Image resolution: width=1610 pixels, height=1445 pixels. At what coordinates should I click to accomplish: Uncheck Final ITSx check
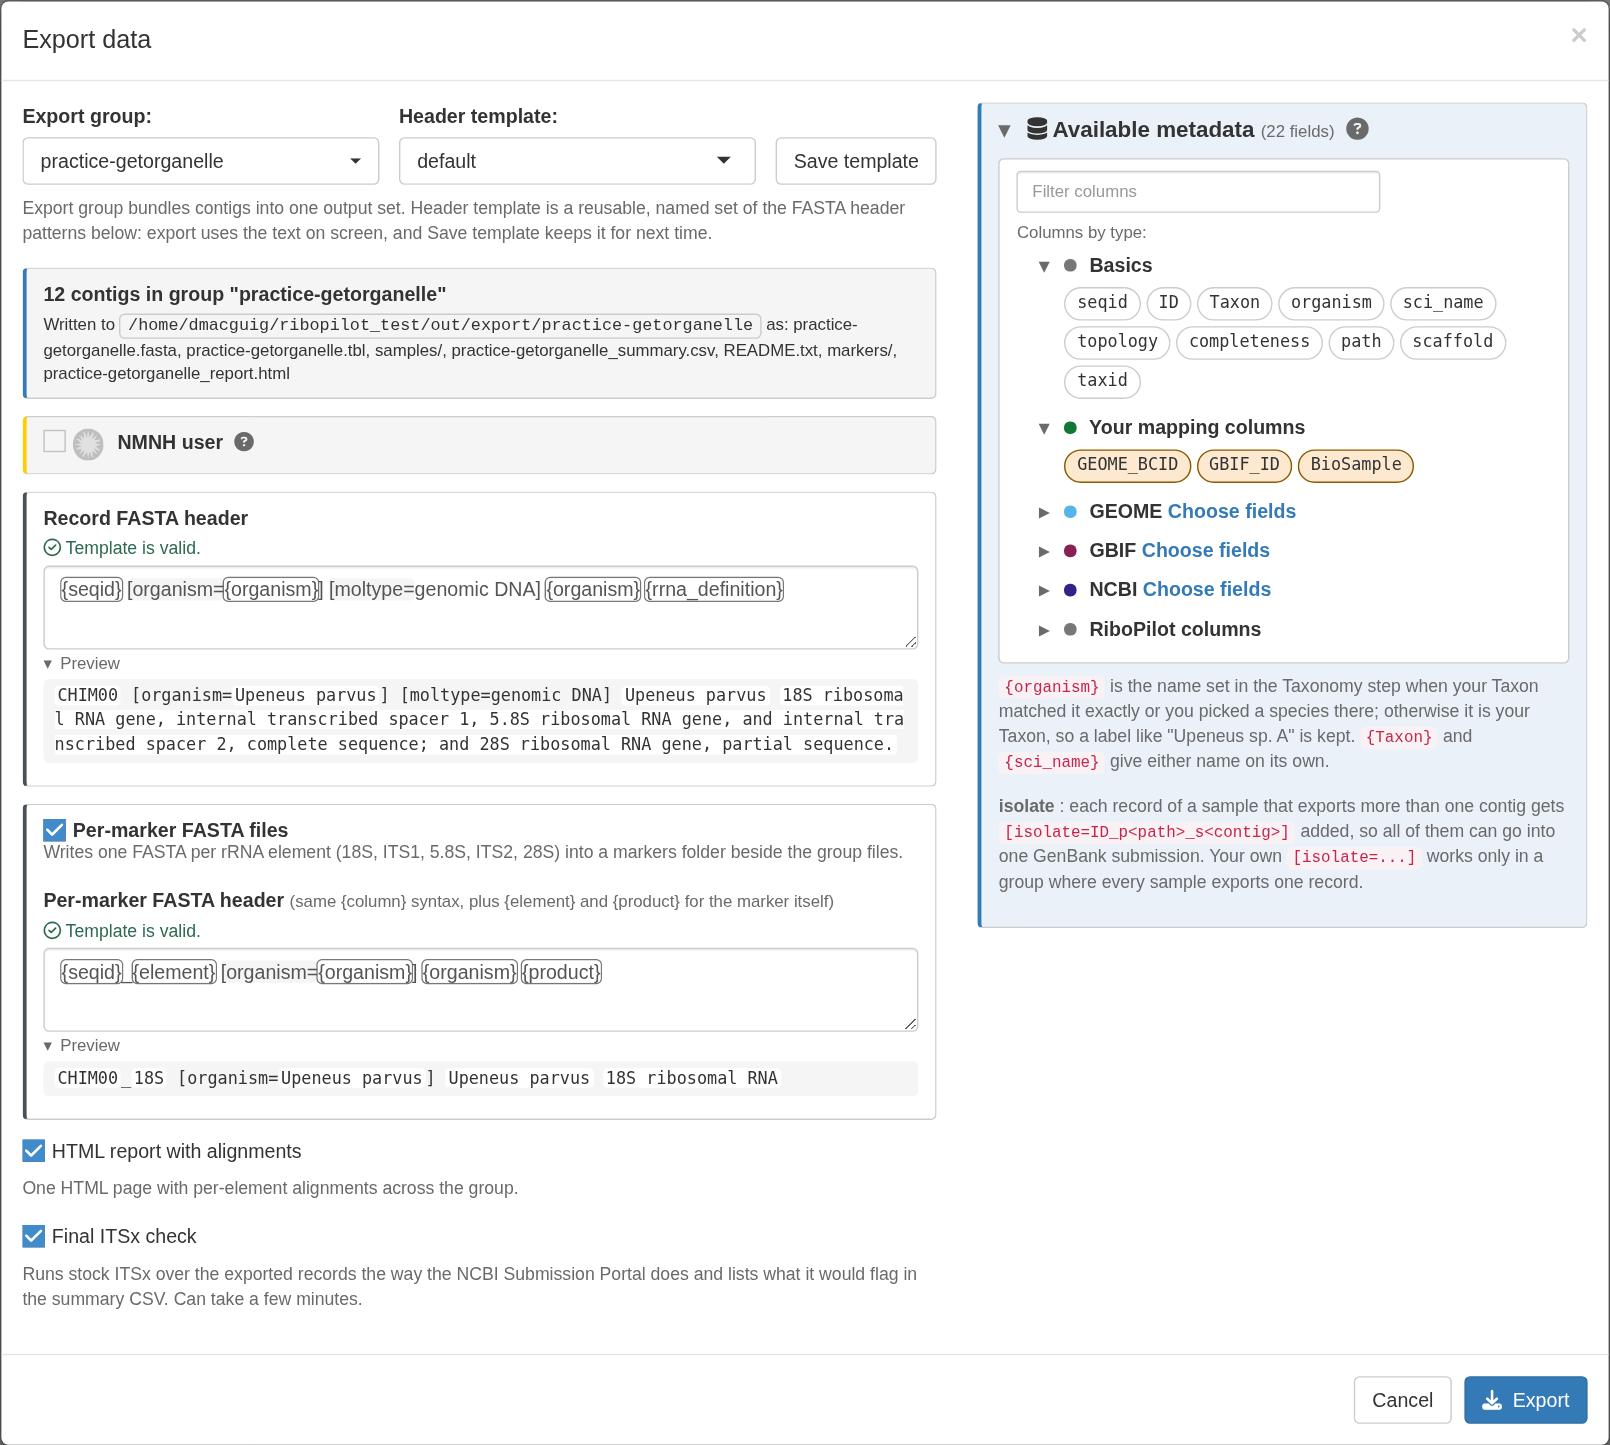34,1236
